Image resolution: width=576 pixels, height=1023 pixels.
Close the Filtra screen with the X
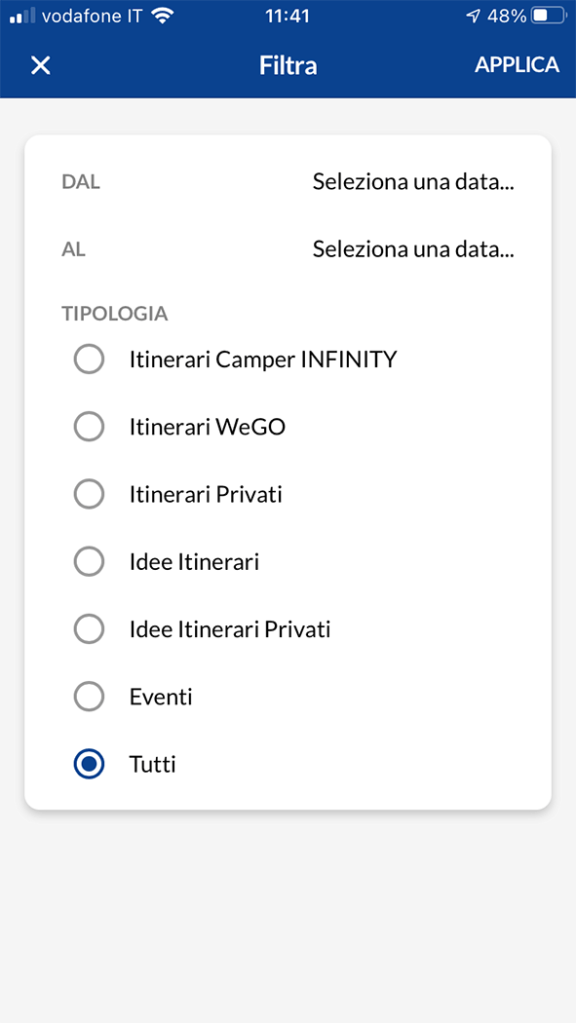click(x=38, y=65)
